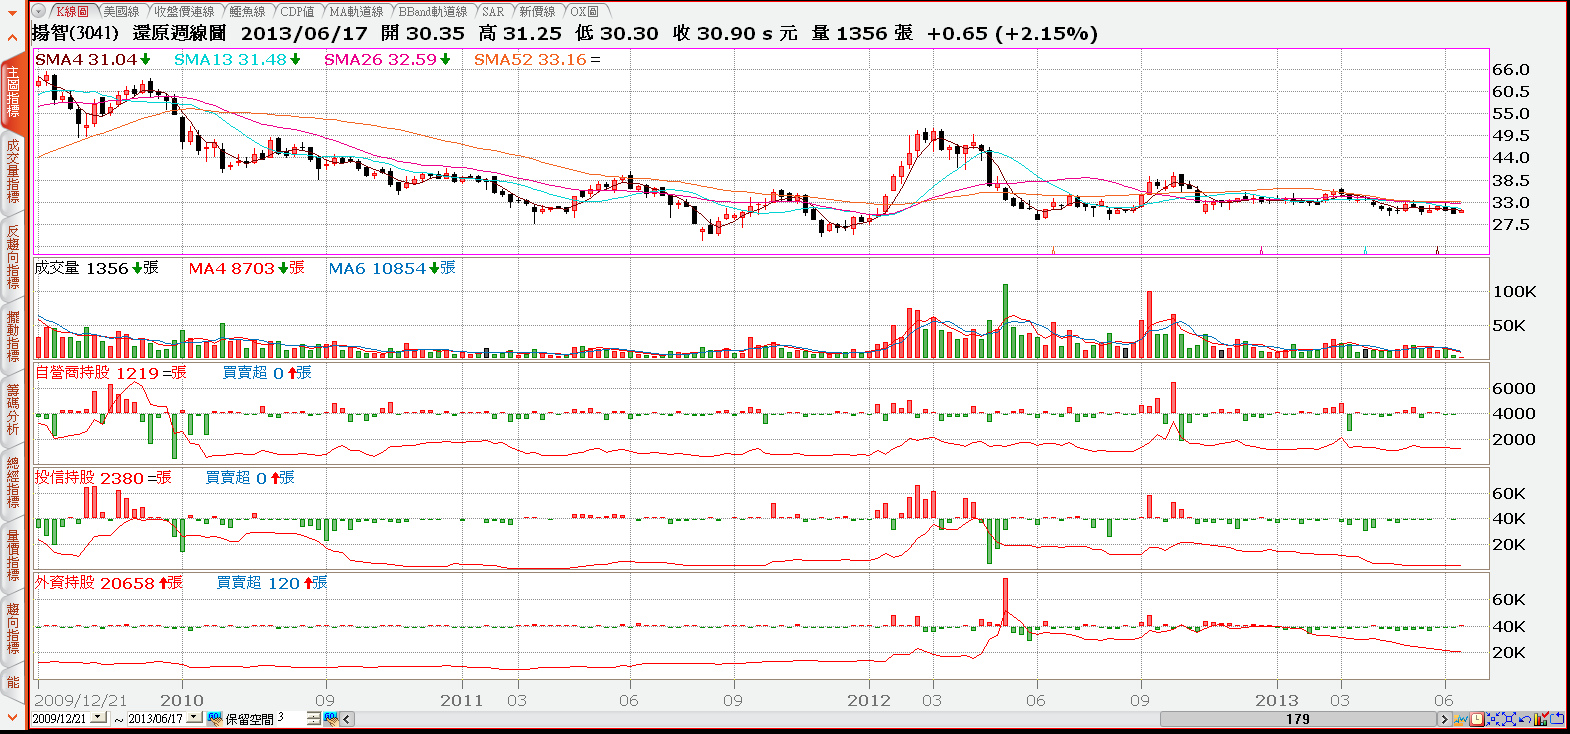Click the sidebar down arrow at bottom

(12, 717)
